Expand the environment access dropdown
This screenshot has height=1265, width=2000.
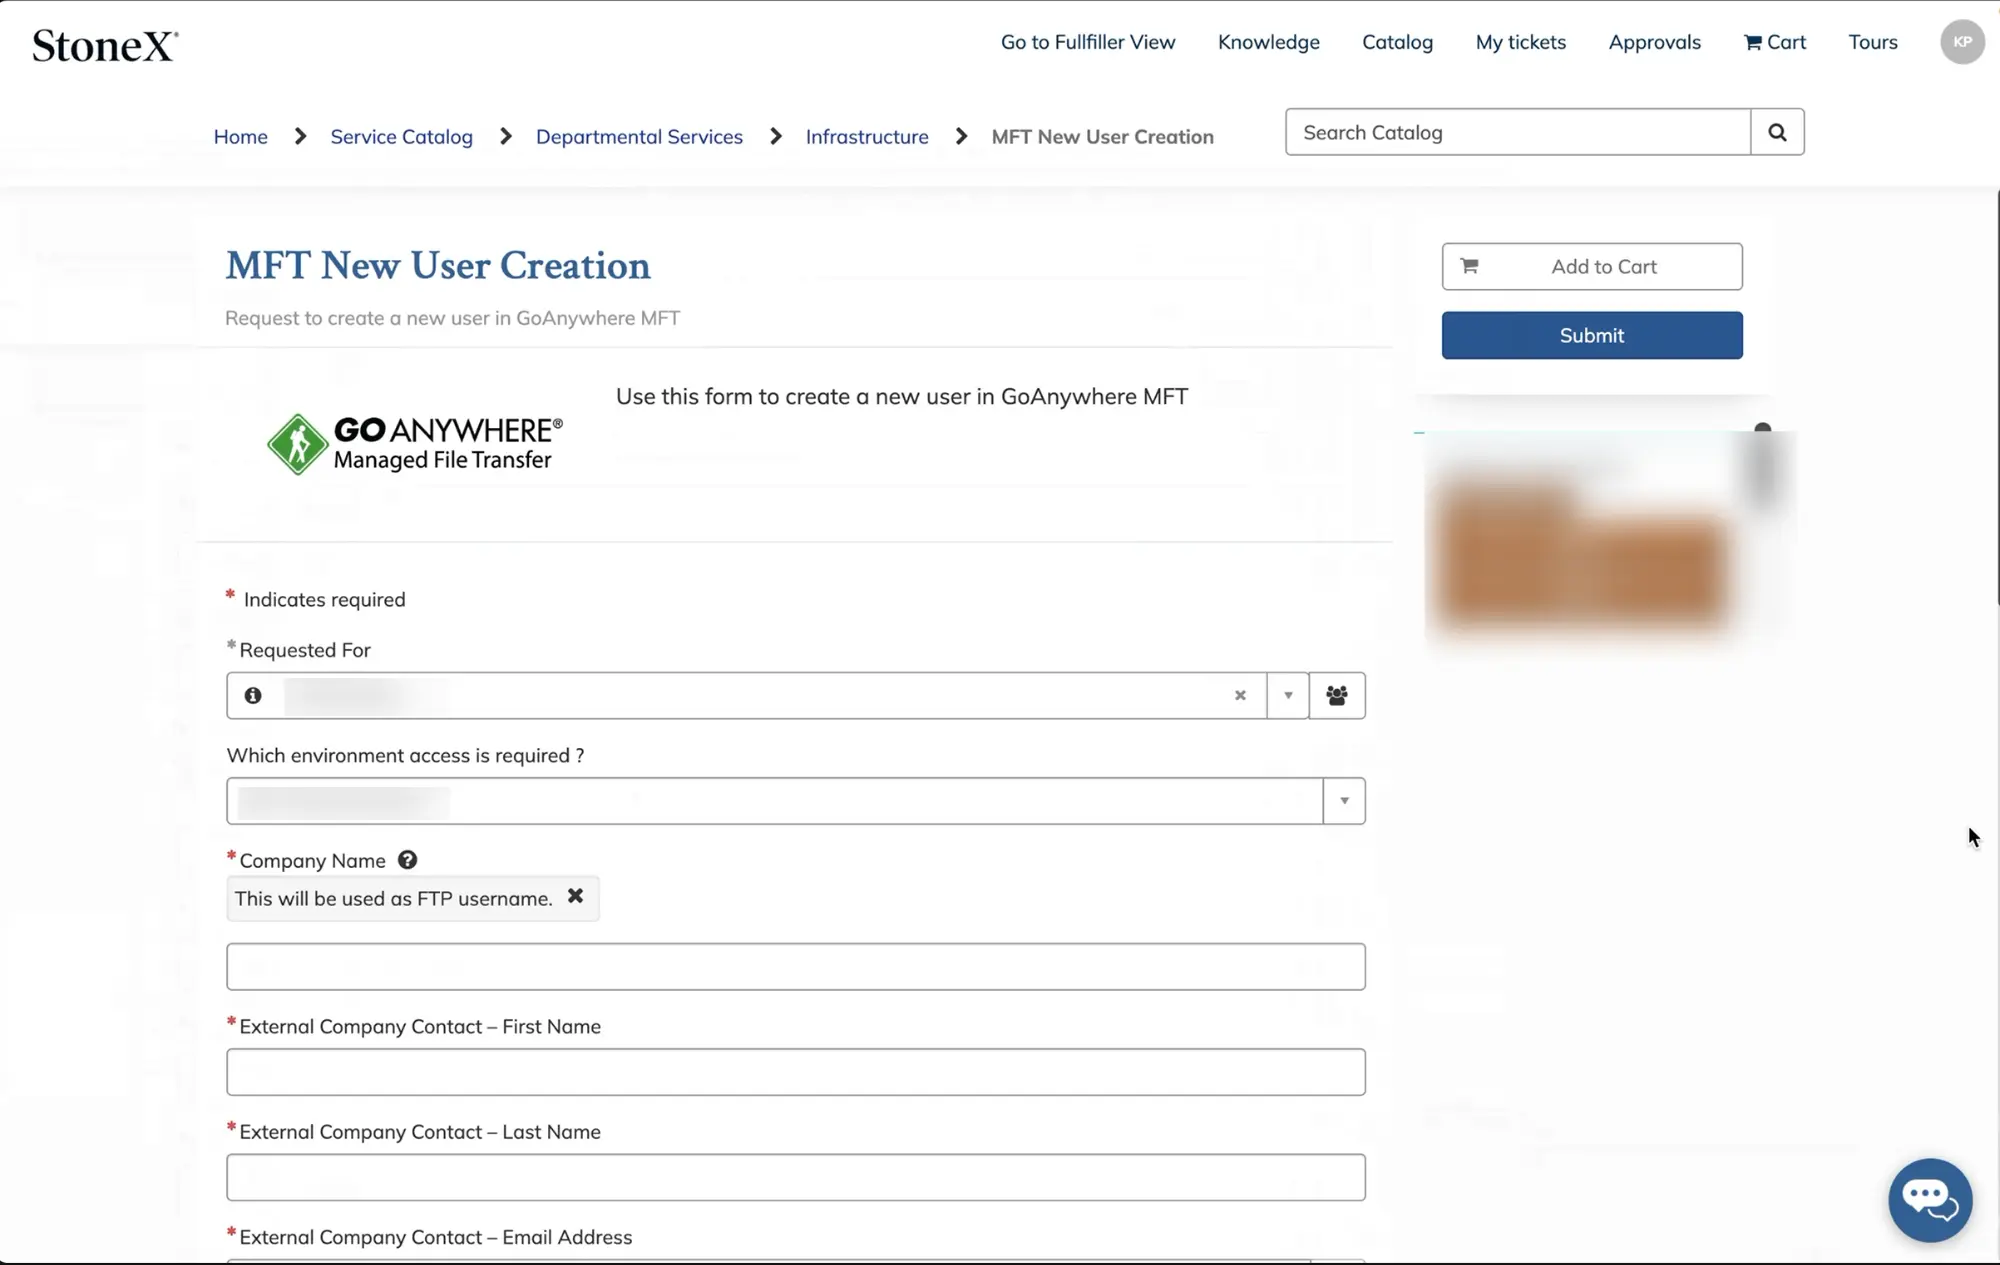tap(1344, 801)
